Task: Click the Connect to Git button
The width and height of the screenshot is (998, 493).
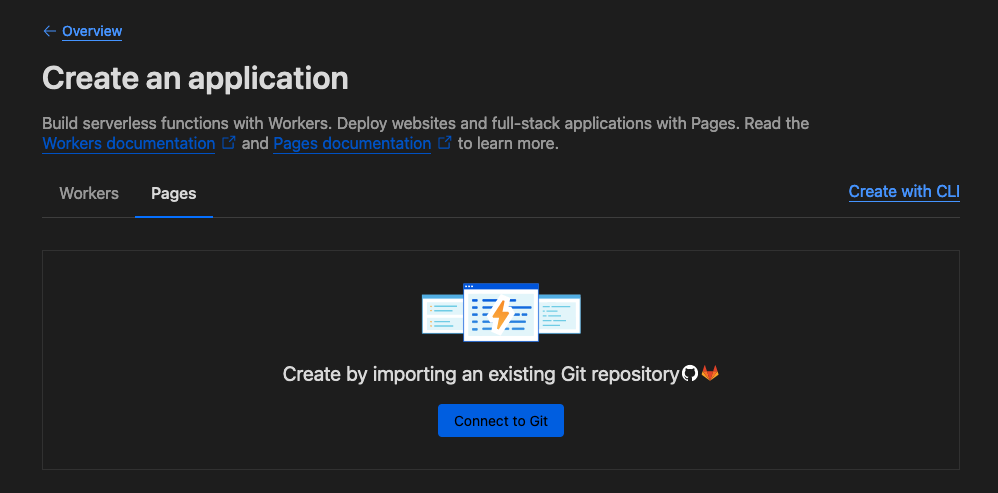Action: pos(501,420)
